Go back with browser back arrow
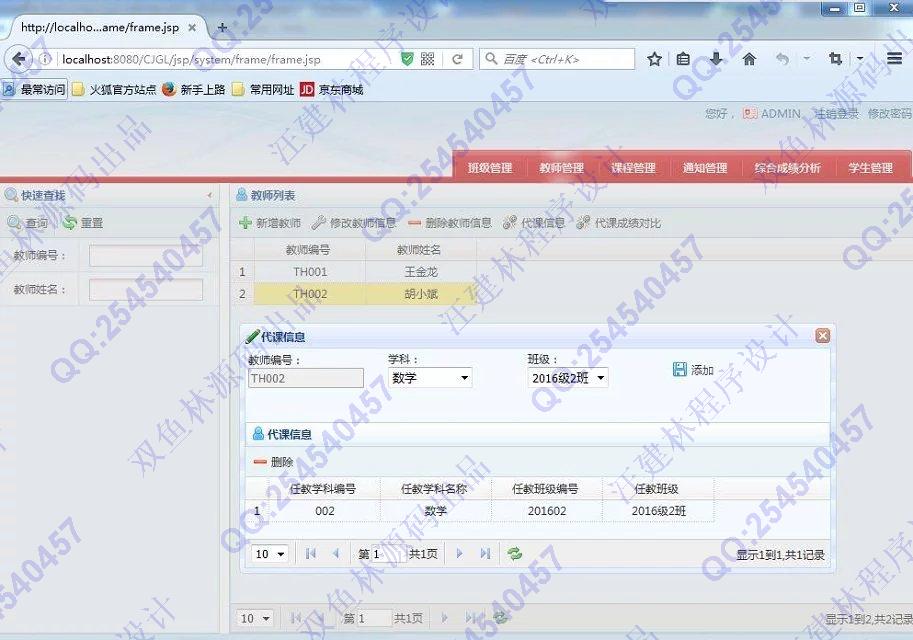The image size is (913, 640). (19, 59)
